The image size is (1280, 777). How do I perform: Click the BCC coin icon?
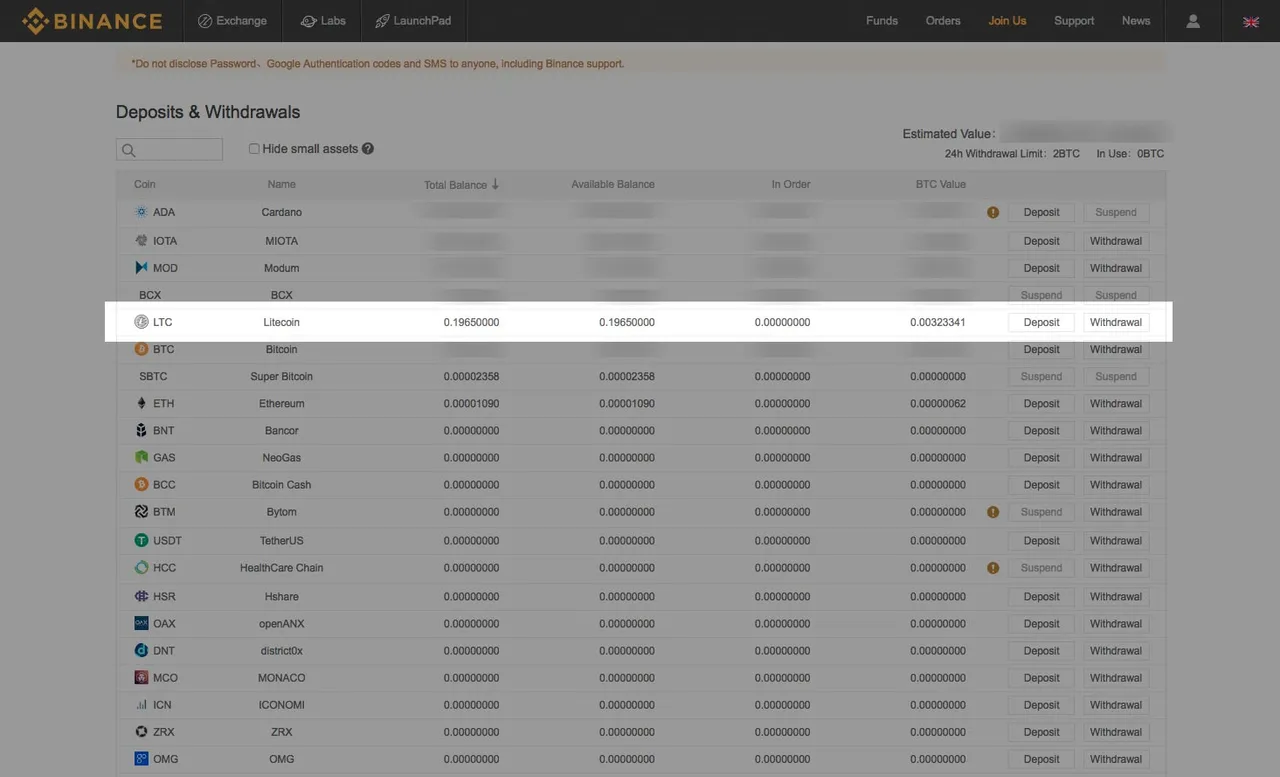pyautogui.click(x=141, y=484)
